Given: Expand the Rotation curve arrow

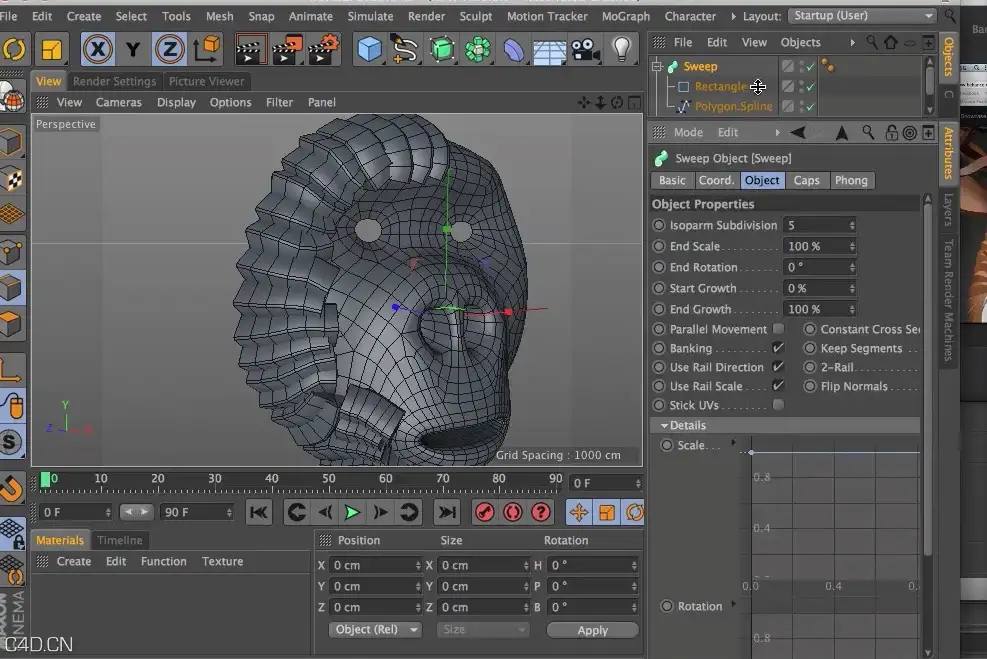Looking at the screenshot, I should pyautogui.click(x=733, y=605).
